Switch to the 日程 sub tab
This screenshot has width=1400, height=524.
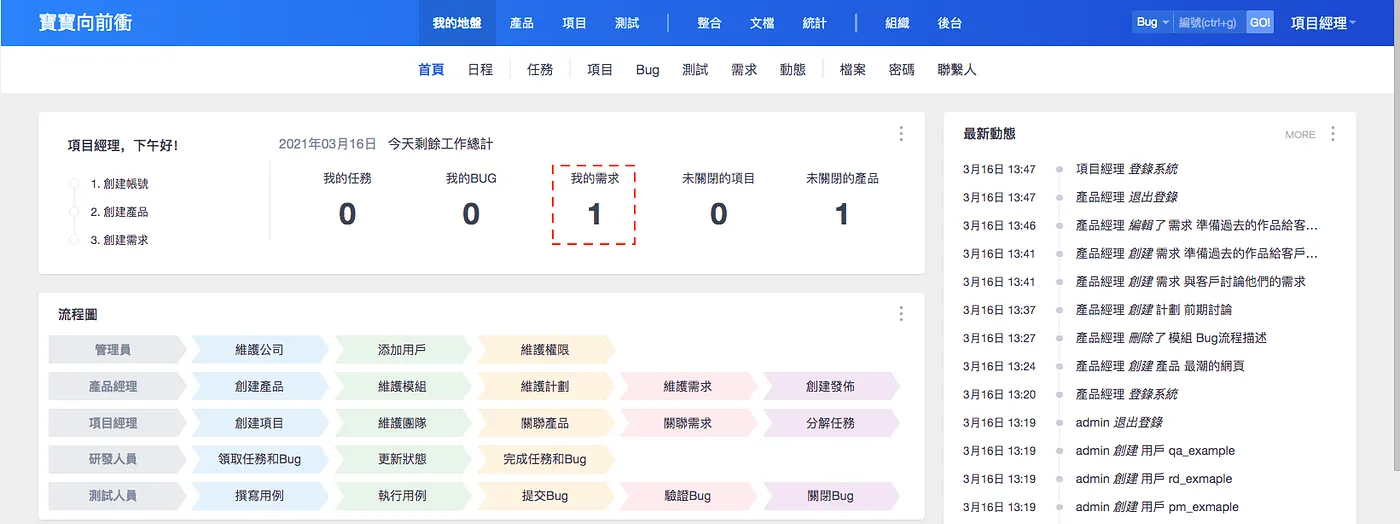click(x=480, y=70)
